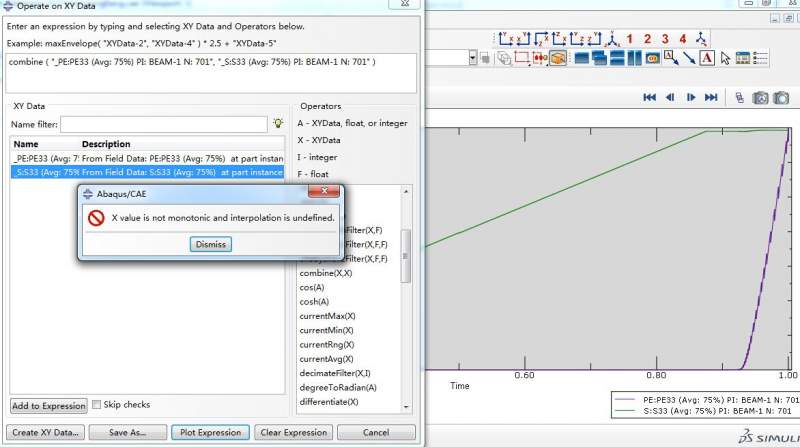Choose the currentMax(X) operator
This screenshot has width=800, height=447.
coord(327,316)
